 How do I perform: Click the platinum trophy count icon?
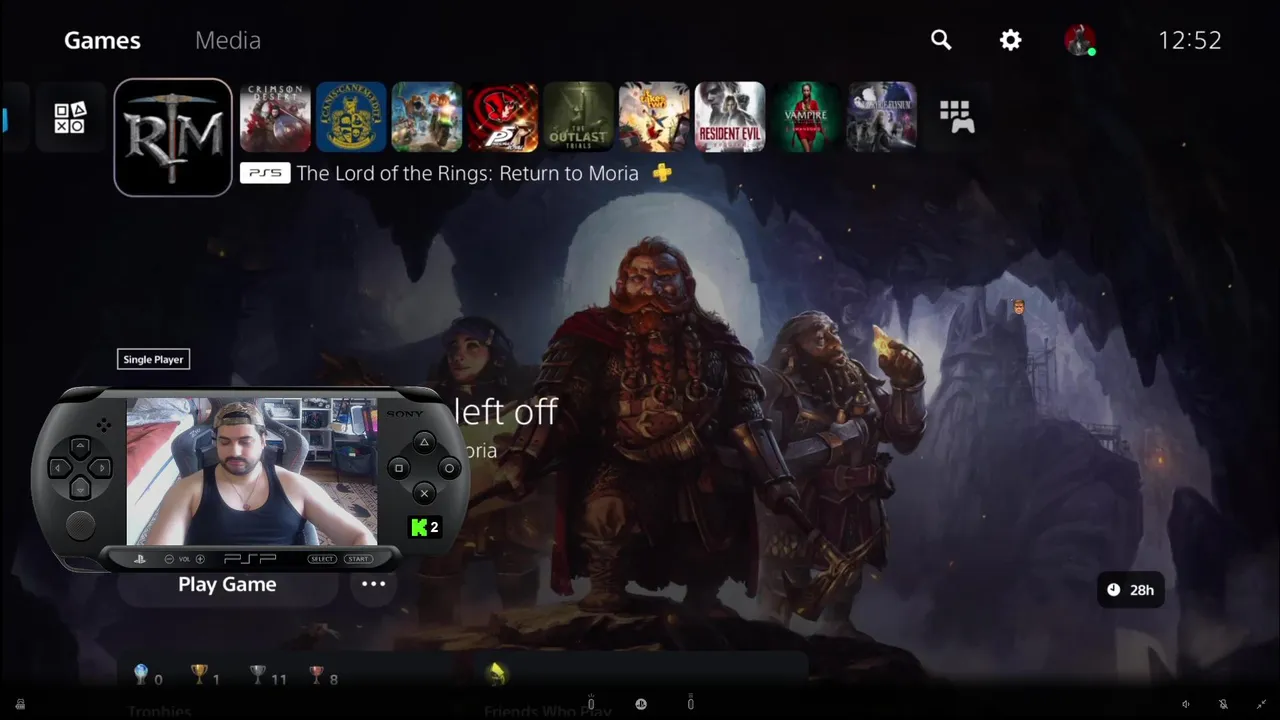coord(141,674)
